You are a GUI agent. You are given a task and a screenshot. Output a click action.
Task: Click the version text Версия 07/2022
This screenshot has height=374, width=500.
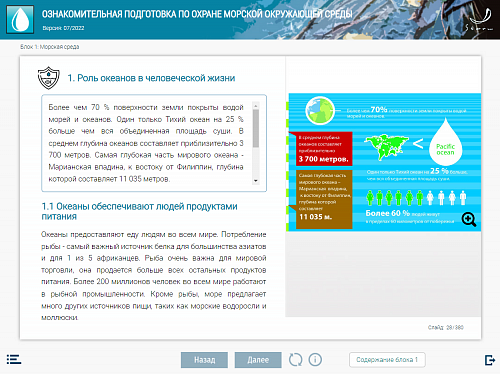point(63,28)
